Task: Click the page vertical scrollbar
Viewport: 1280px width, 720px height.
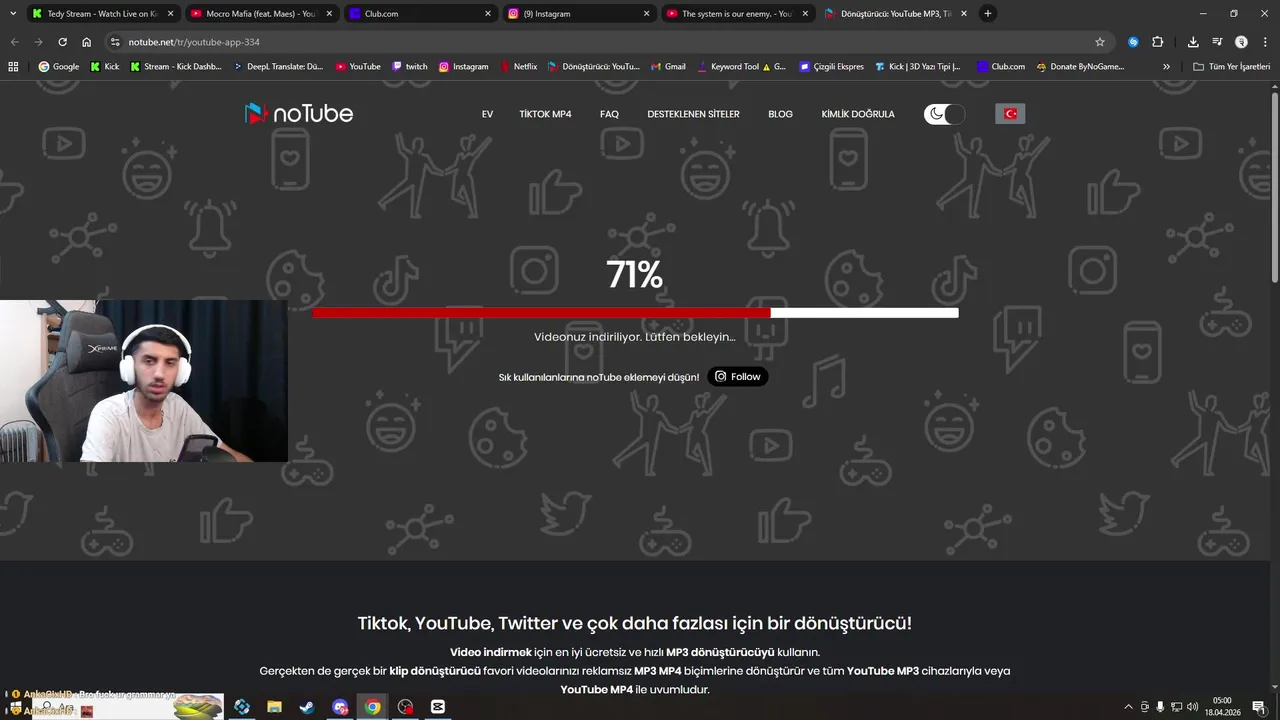Action: pos(1274,188)
